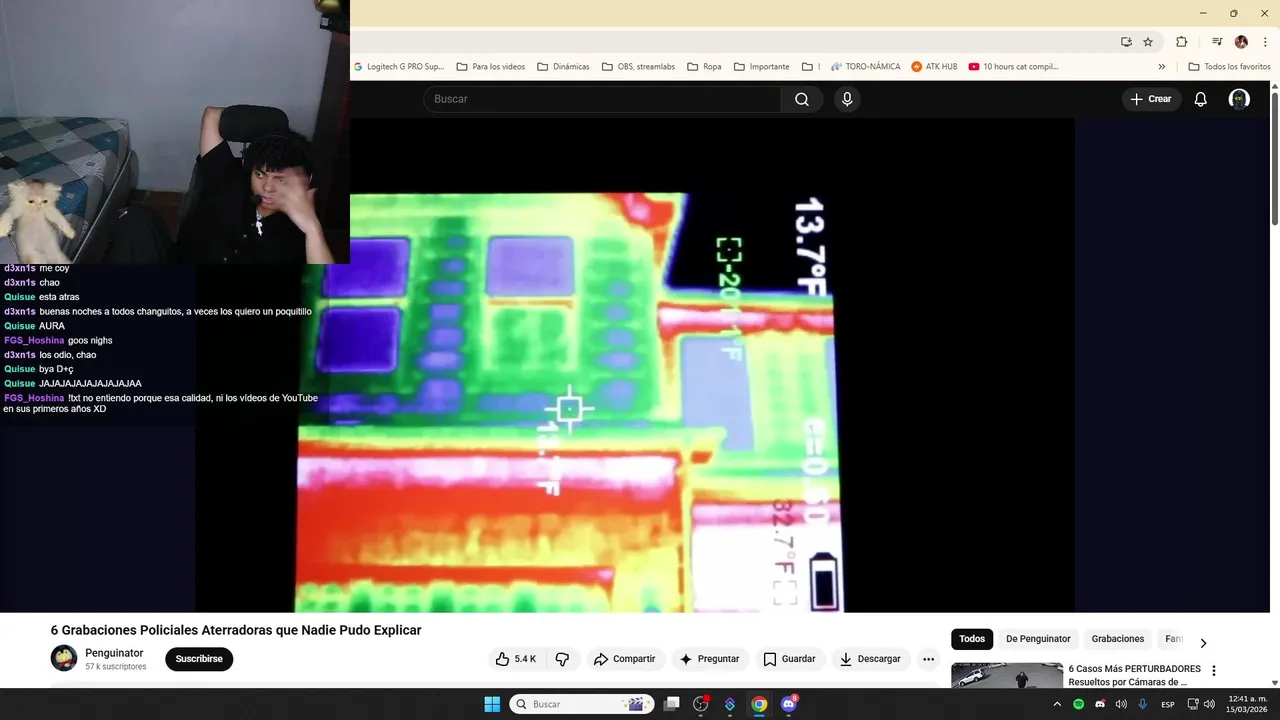
Task: Open Discord from the taskbar
Action: coord(788,704)
